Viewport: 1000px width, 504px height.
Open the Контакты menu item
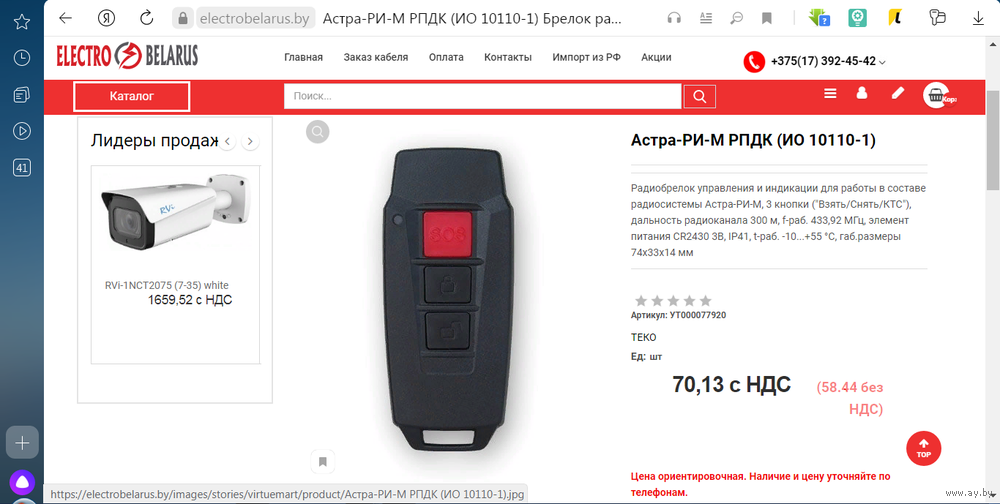pos(508,57)
